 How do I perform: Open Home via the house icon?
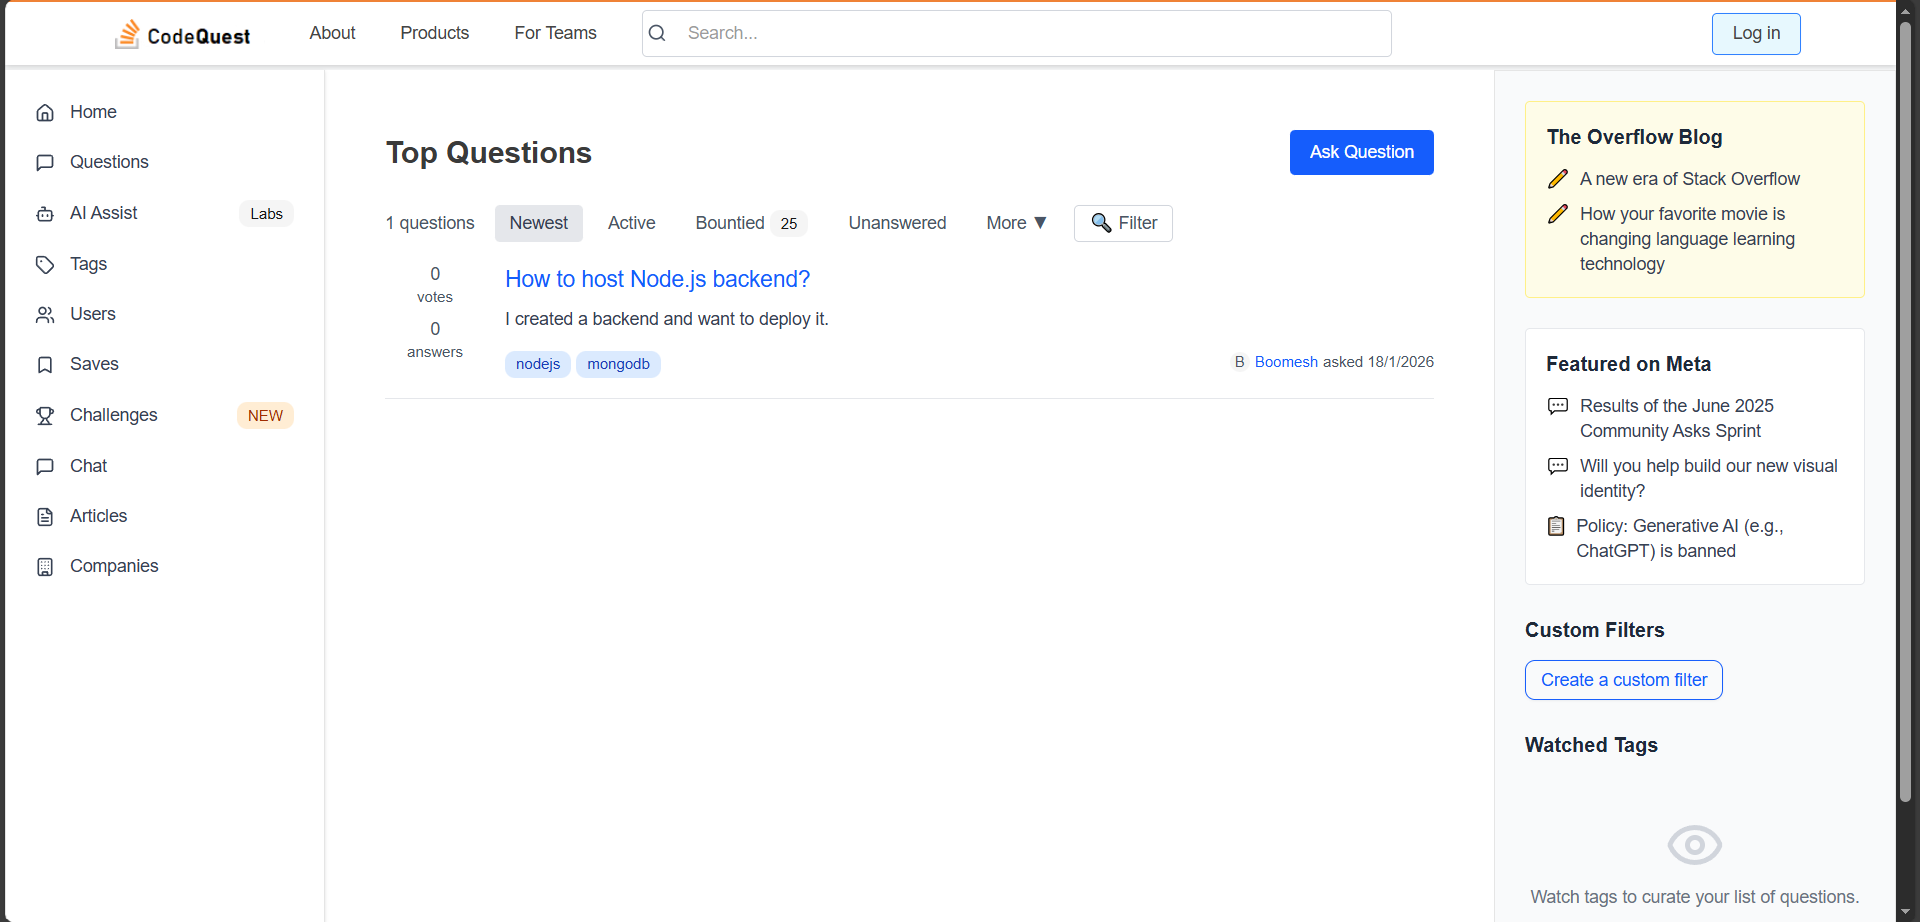(x=45, y=113)
